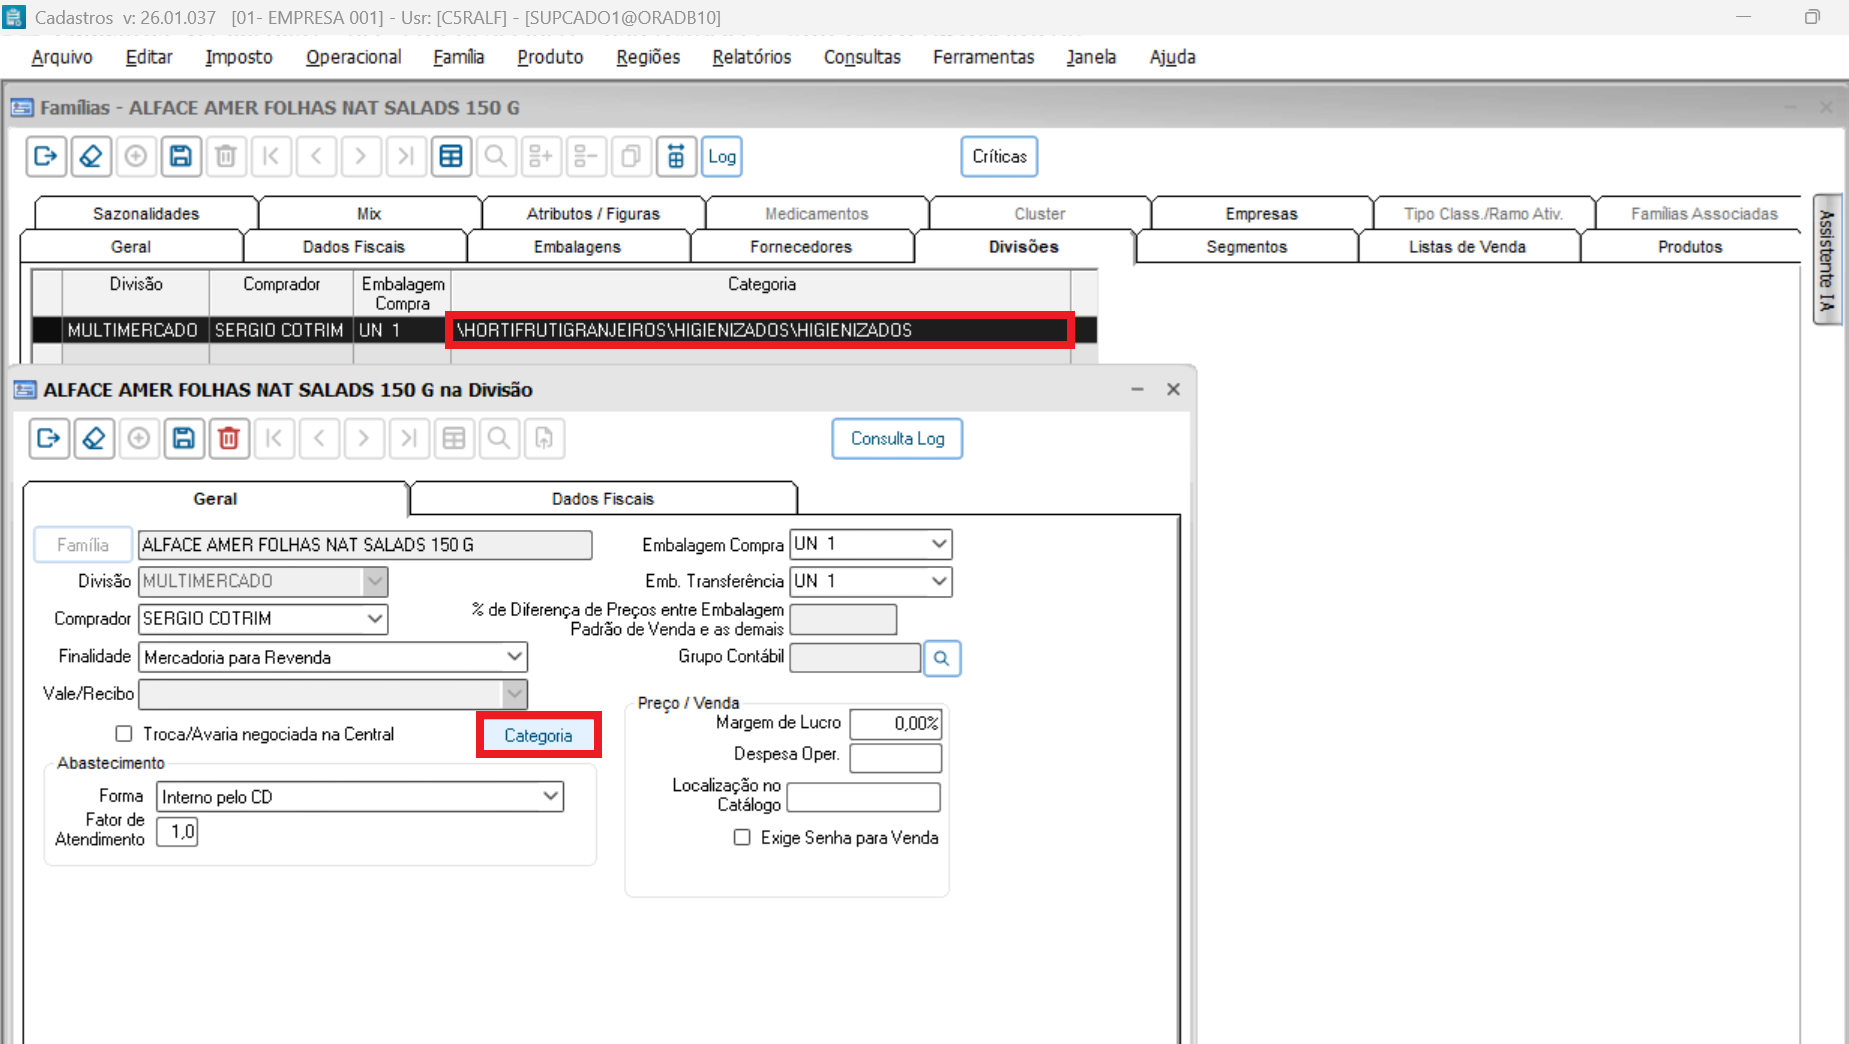The height and width of the screenshot is (1044, 1849).
Task: Open the Ferramentas menu
Action: click(984, 57)
